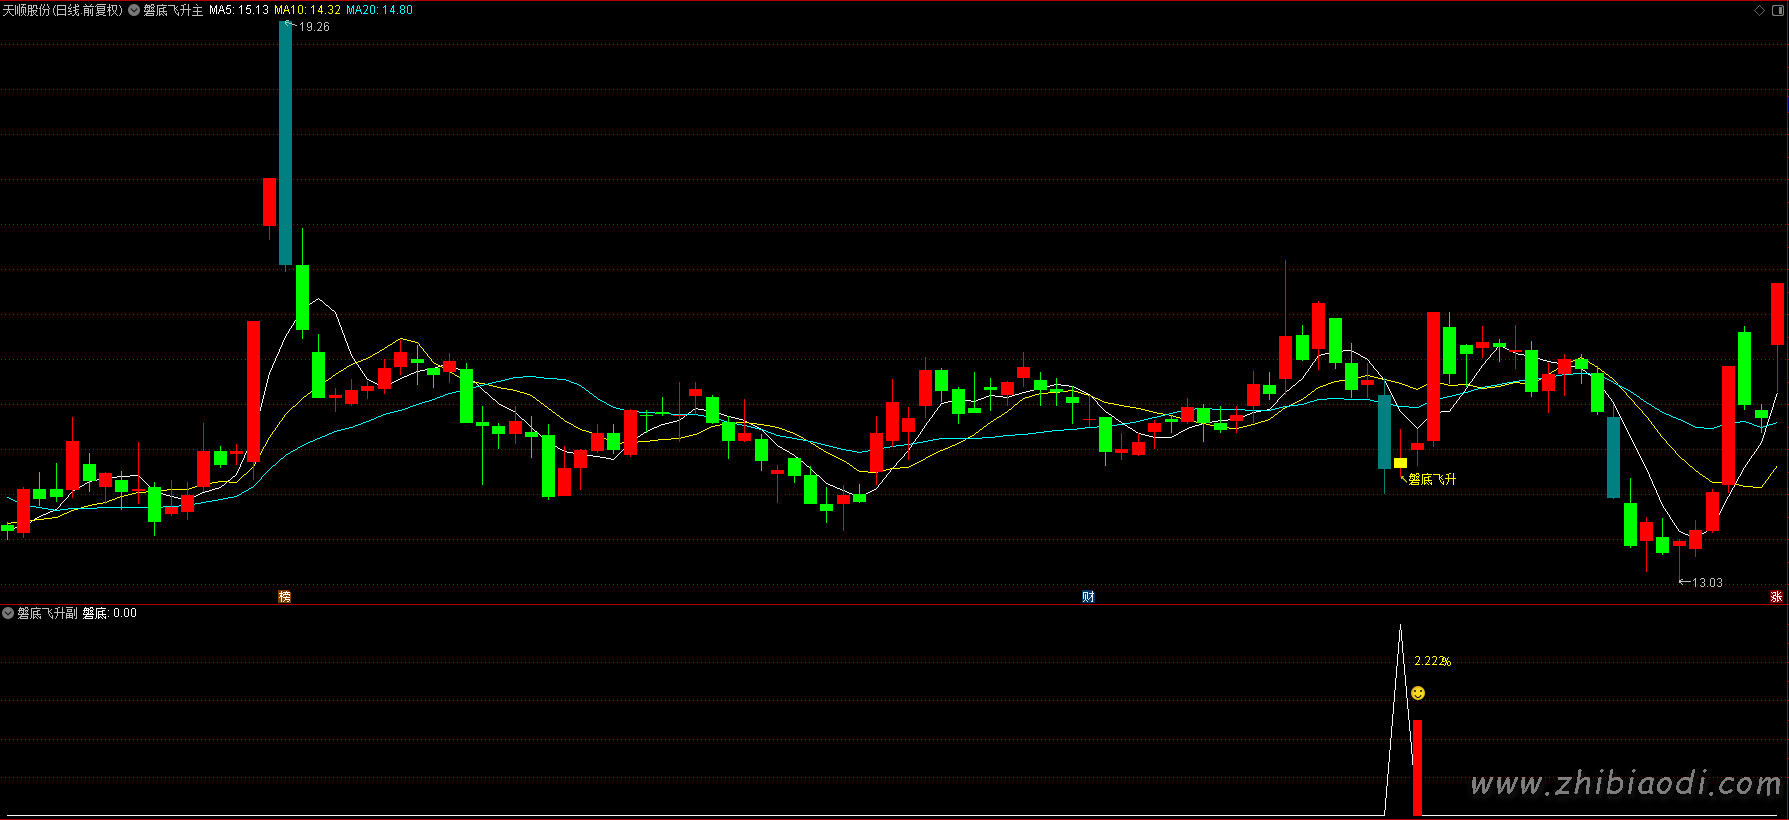Click the yellow 磐底飞升 signal candle

pos(1400,463)
